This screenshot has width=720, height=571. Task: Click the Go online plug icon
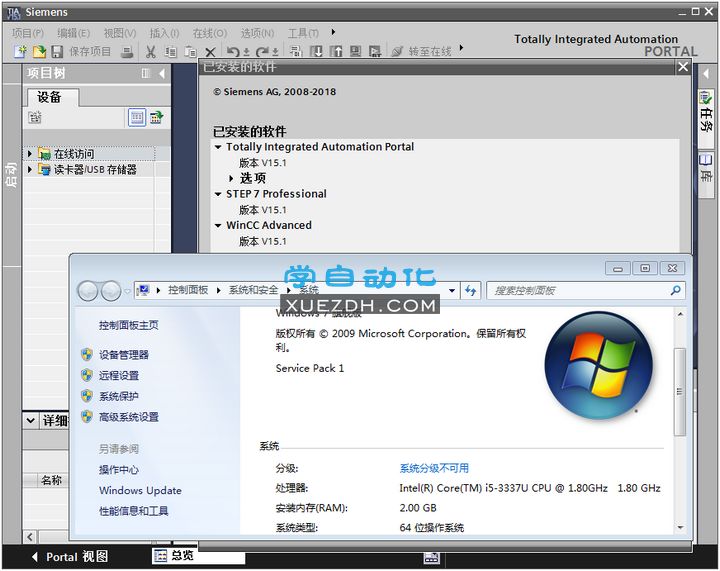[x=397, y=51]
